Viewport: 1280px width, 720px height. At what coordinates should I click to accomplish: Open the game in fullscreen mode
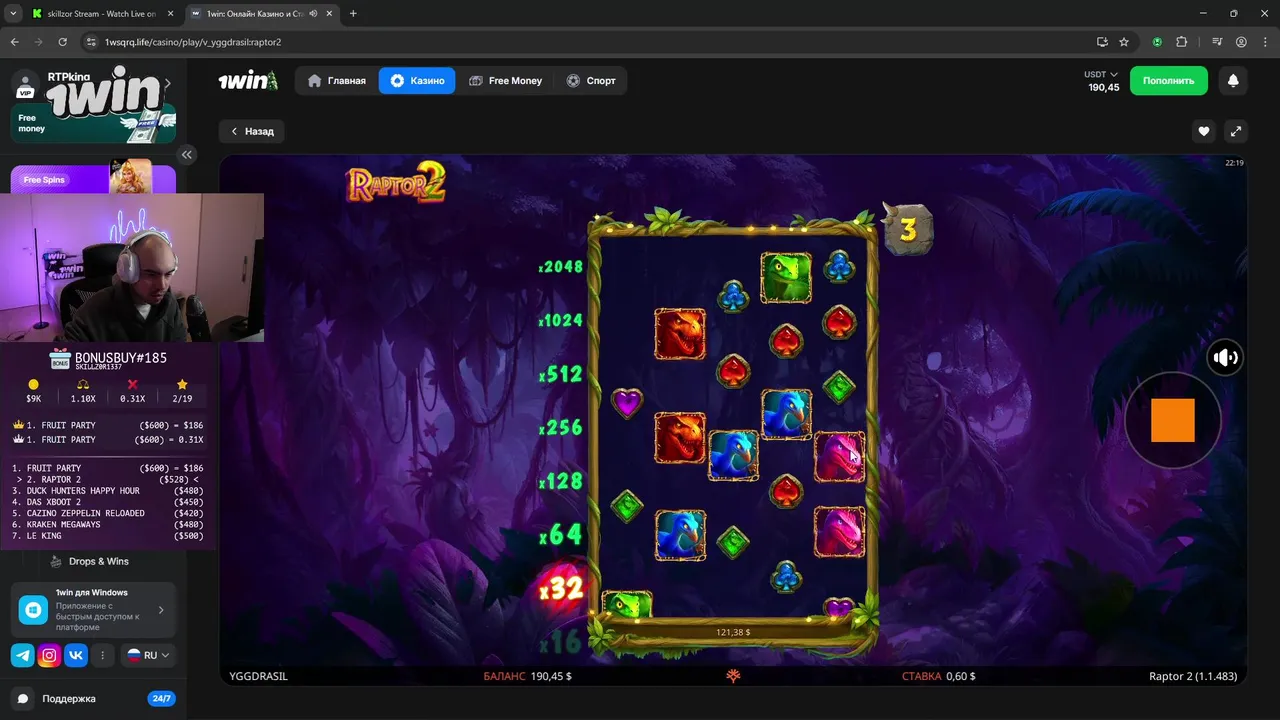(1235, 131)
